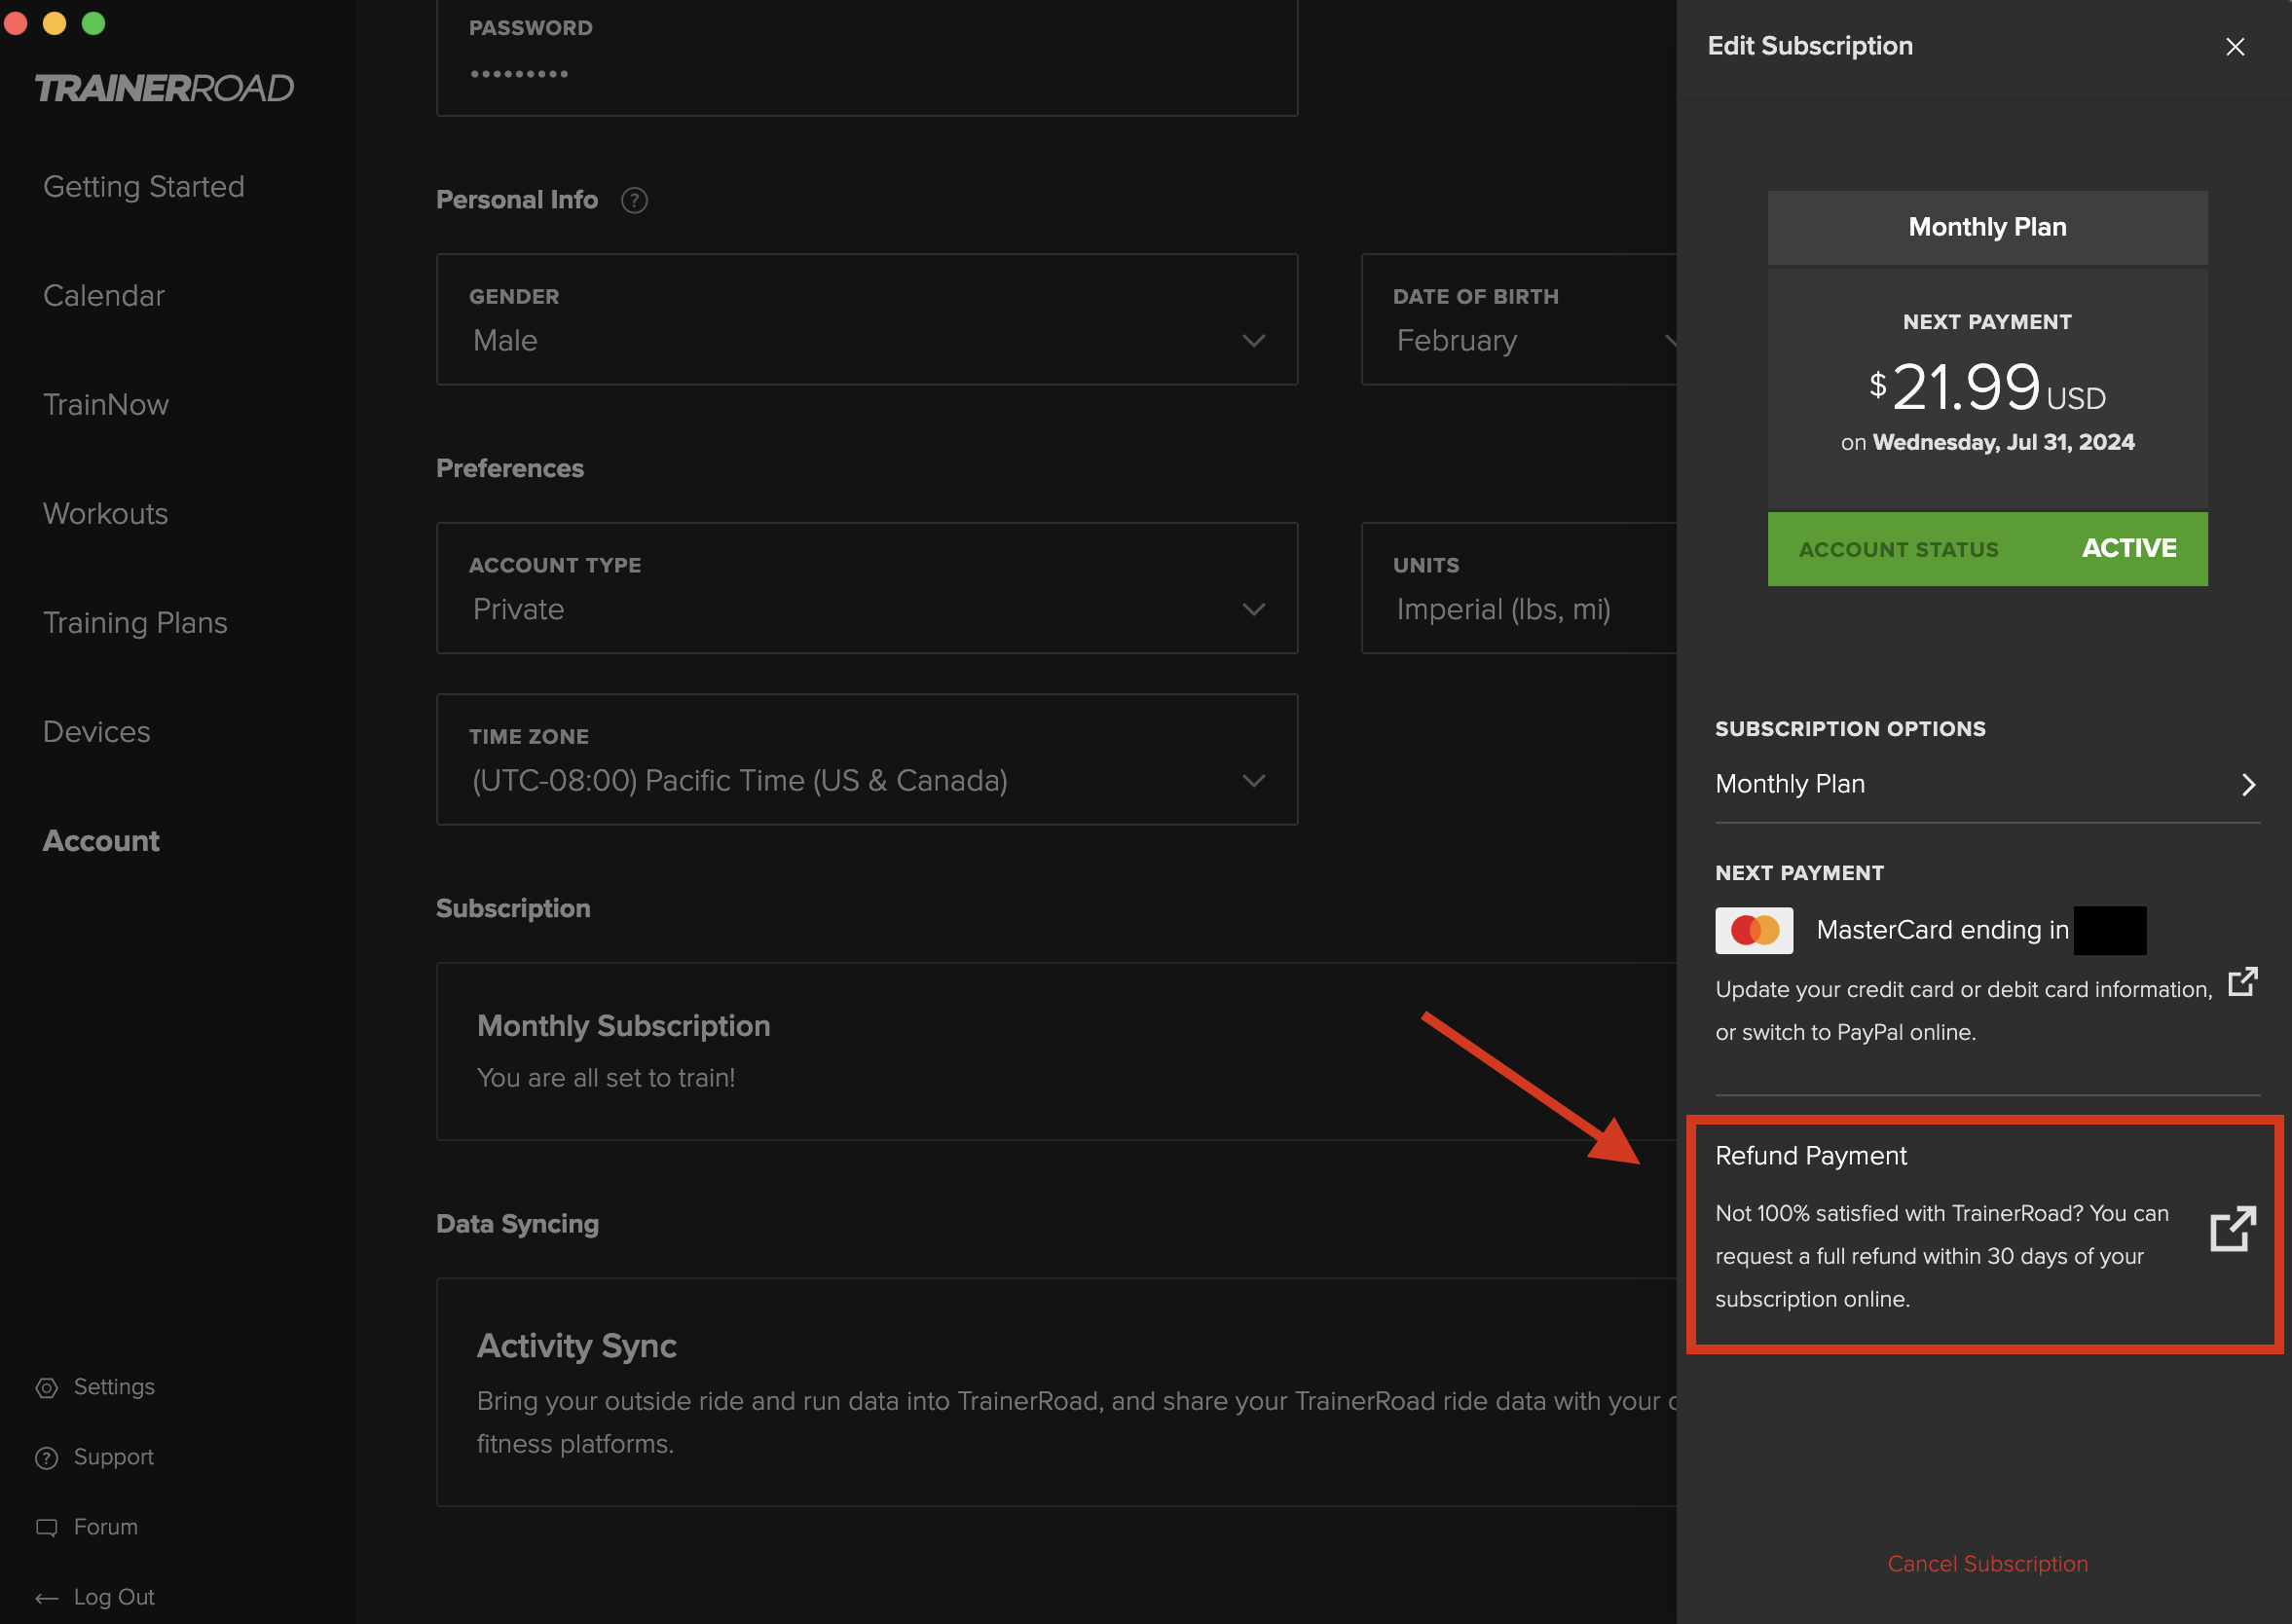Click Log Out

click(114, 1598)
